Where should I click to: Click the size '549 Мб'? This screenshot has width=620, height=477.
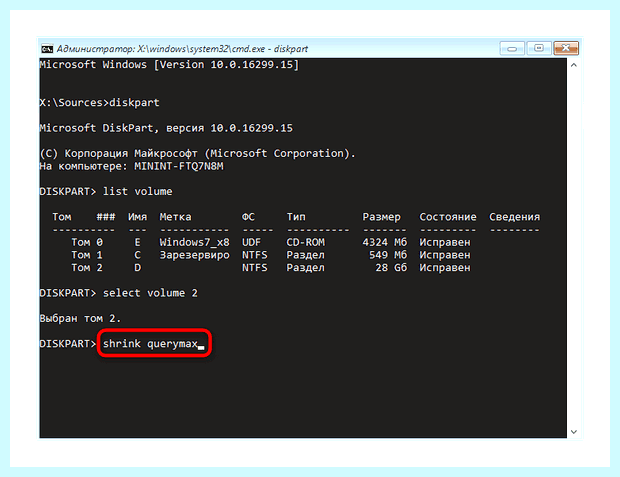click(388, 255)
